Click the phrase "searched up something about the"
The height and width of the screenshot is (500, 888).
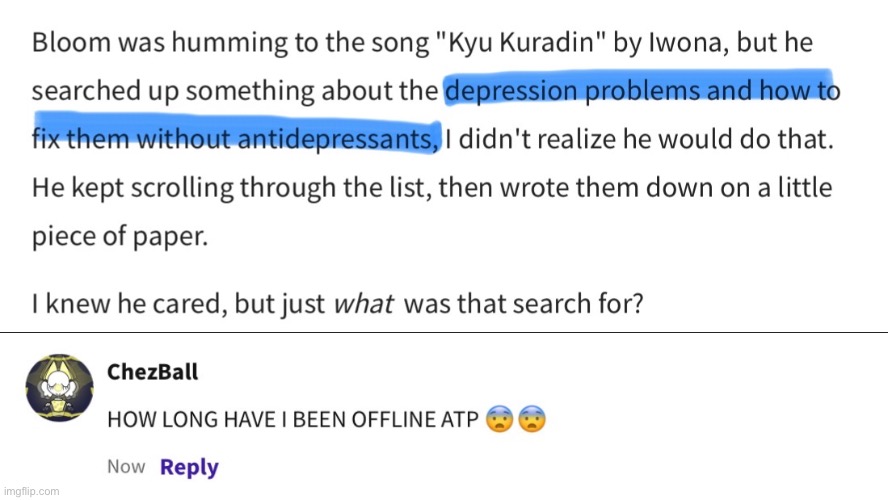coord(236,92)
